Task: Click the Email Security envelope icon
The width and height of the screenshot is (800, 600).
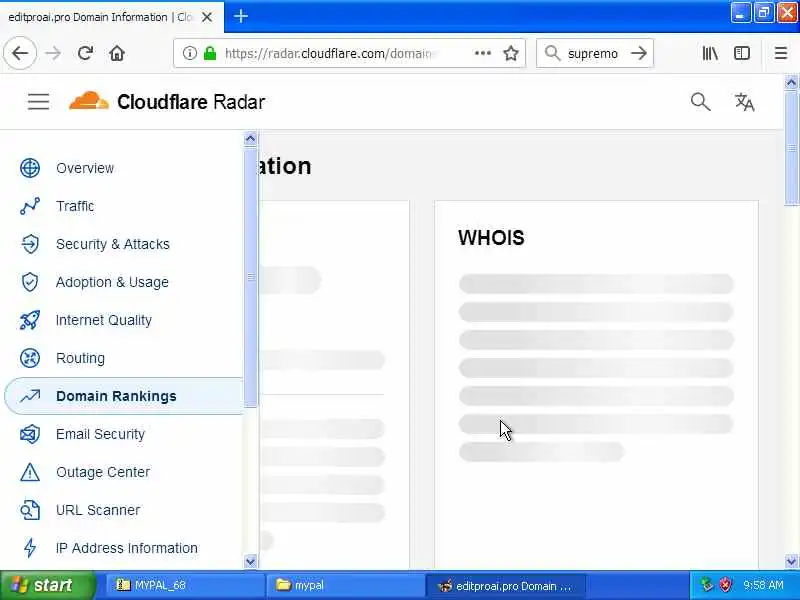Action: [x=30, y=434]
